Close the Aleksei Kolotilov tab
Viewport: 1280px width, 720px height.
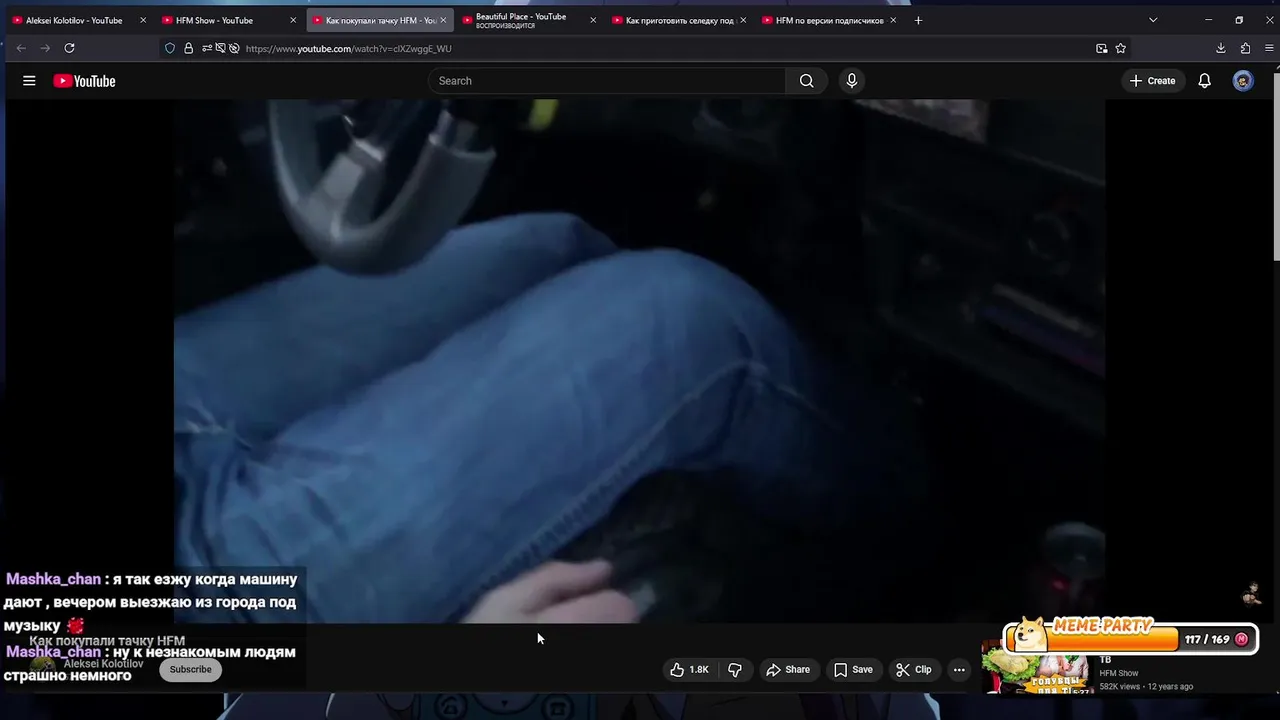[x=143, y=20]
